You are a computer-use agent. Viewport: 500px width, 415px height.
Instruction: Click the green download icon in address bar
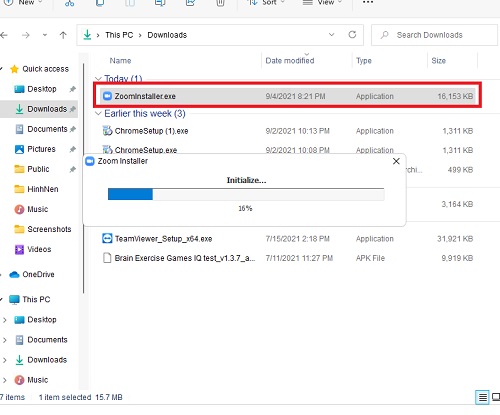(x=87, y=35)
